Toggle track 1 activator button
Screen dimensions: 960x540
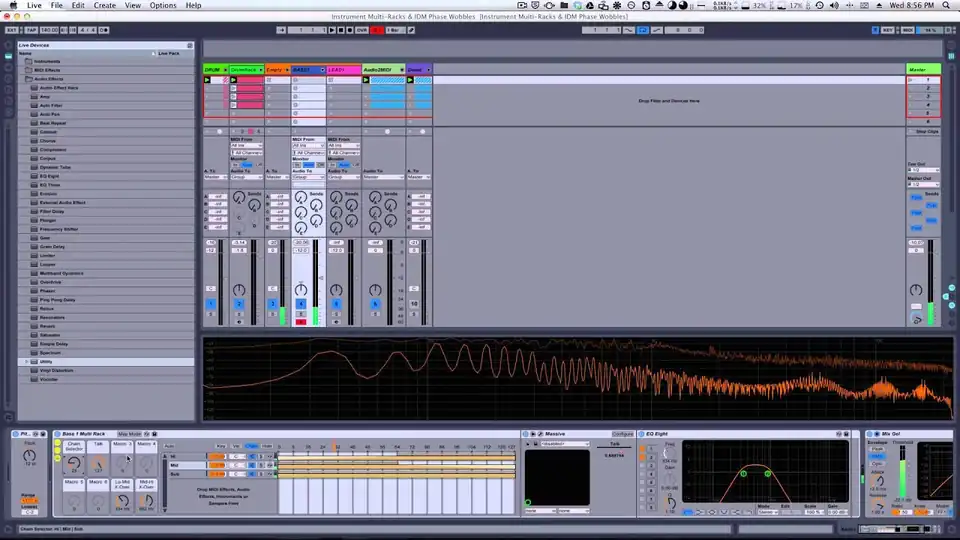(211, 303)
